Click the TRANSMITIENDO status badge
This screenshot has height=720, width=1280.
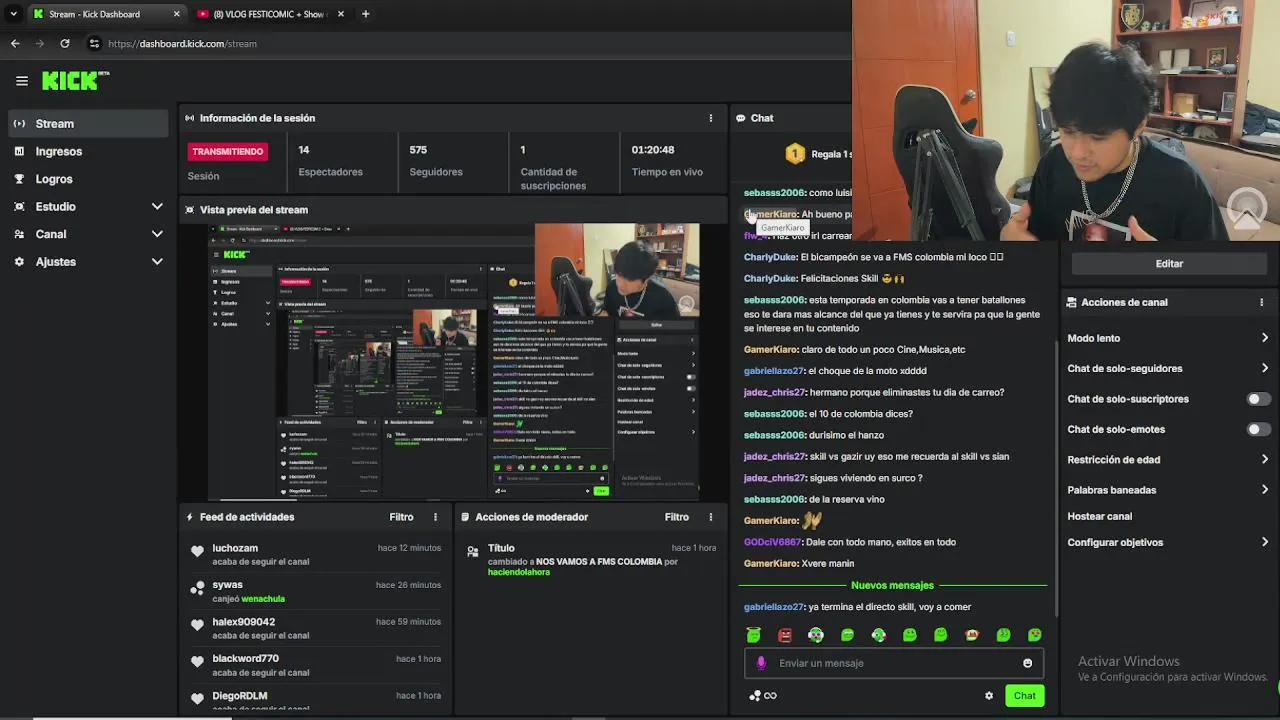point(228,152)
